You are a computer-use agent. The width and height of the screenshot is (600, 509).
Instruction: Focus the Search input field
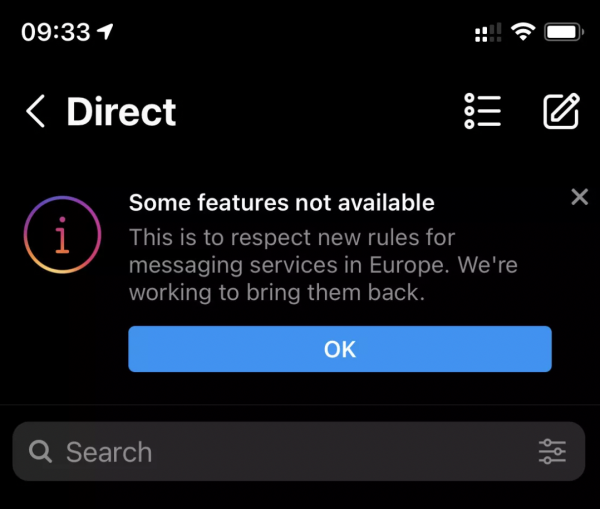tap(299, 452)
